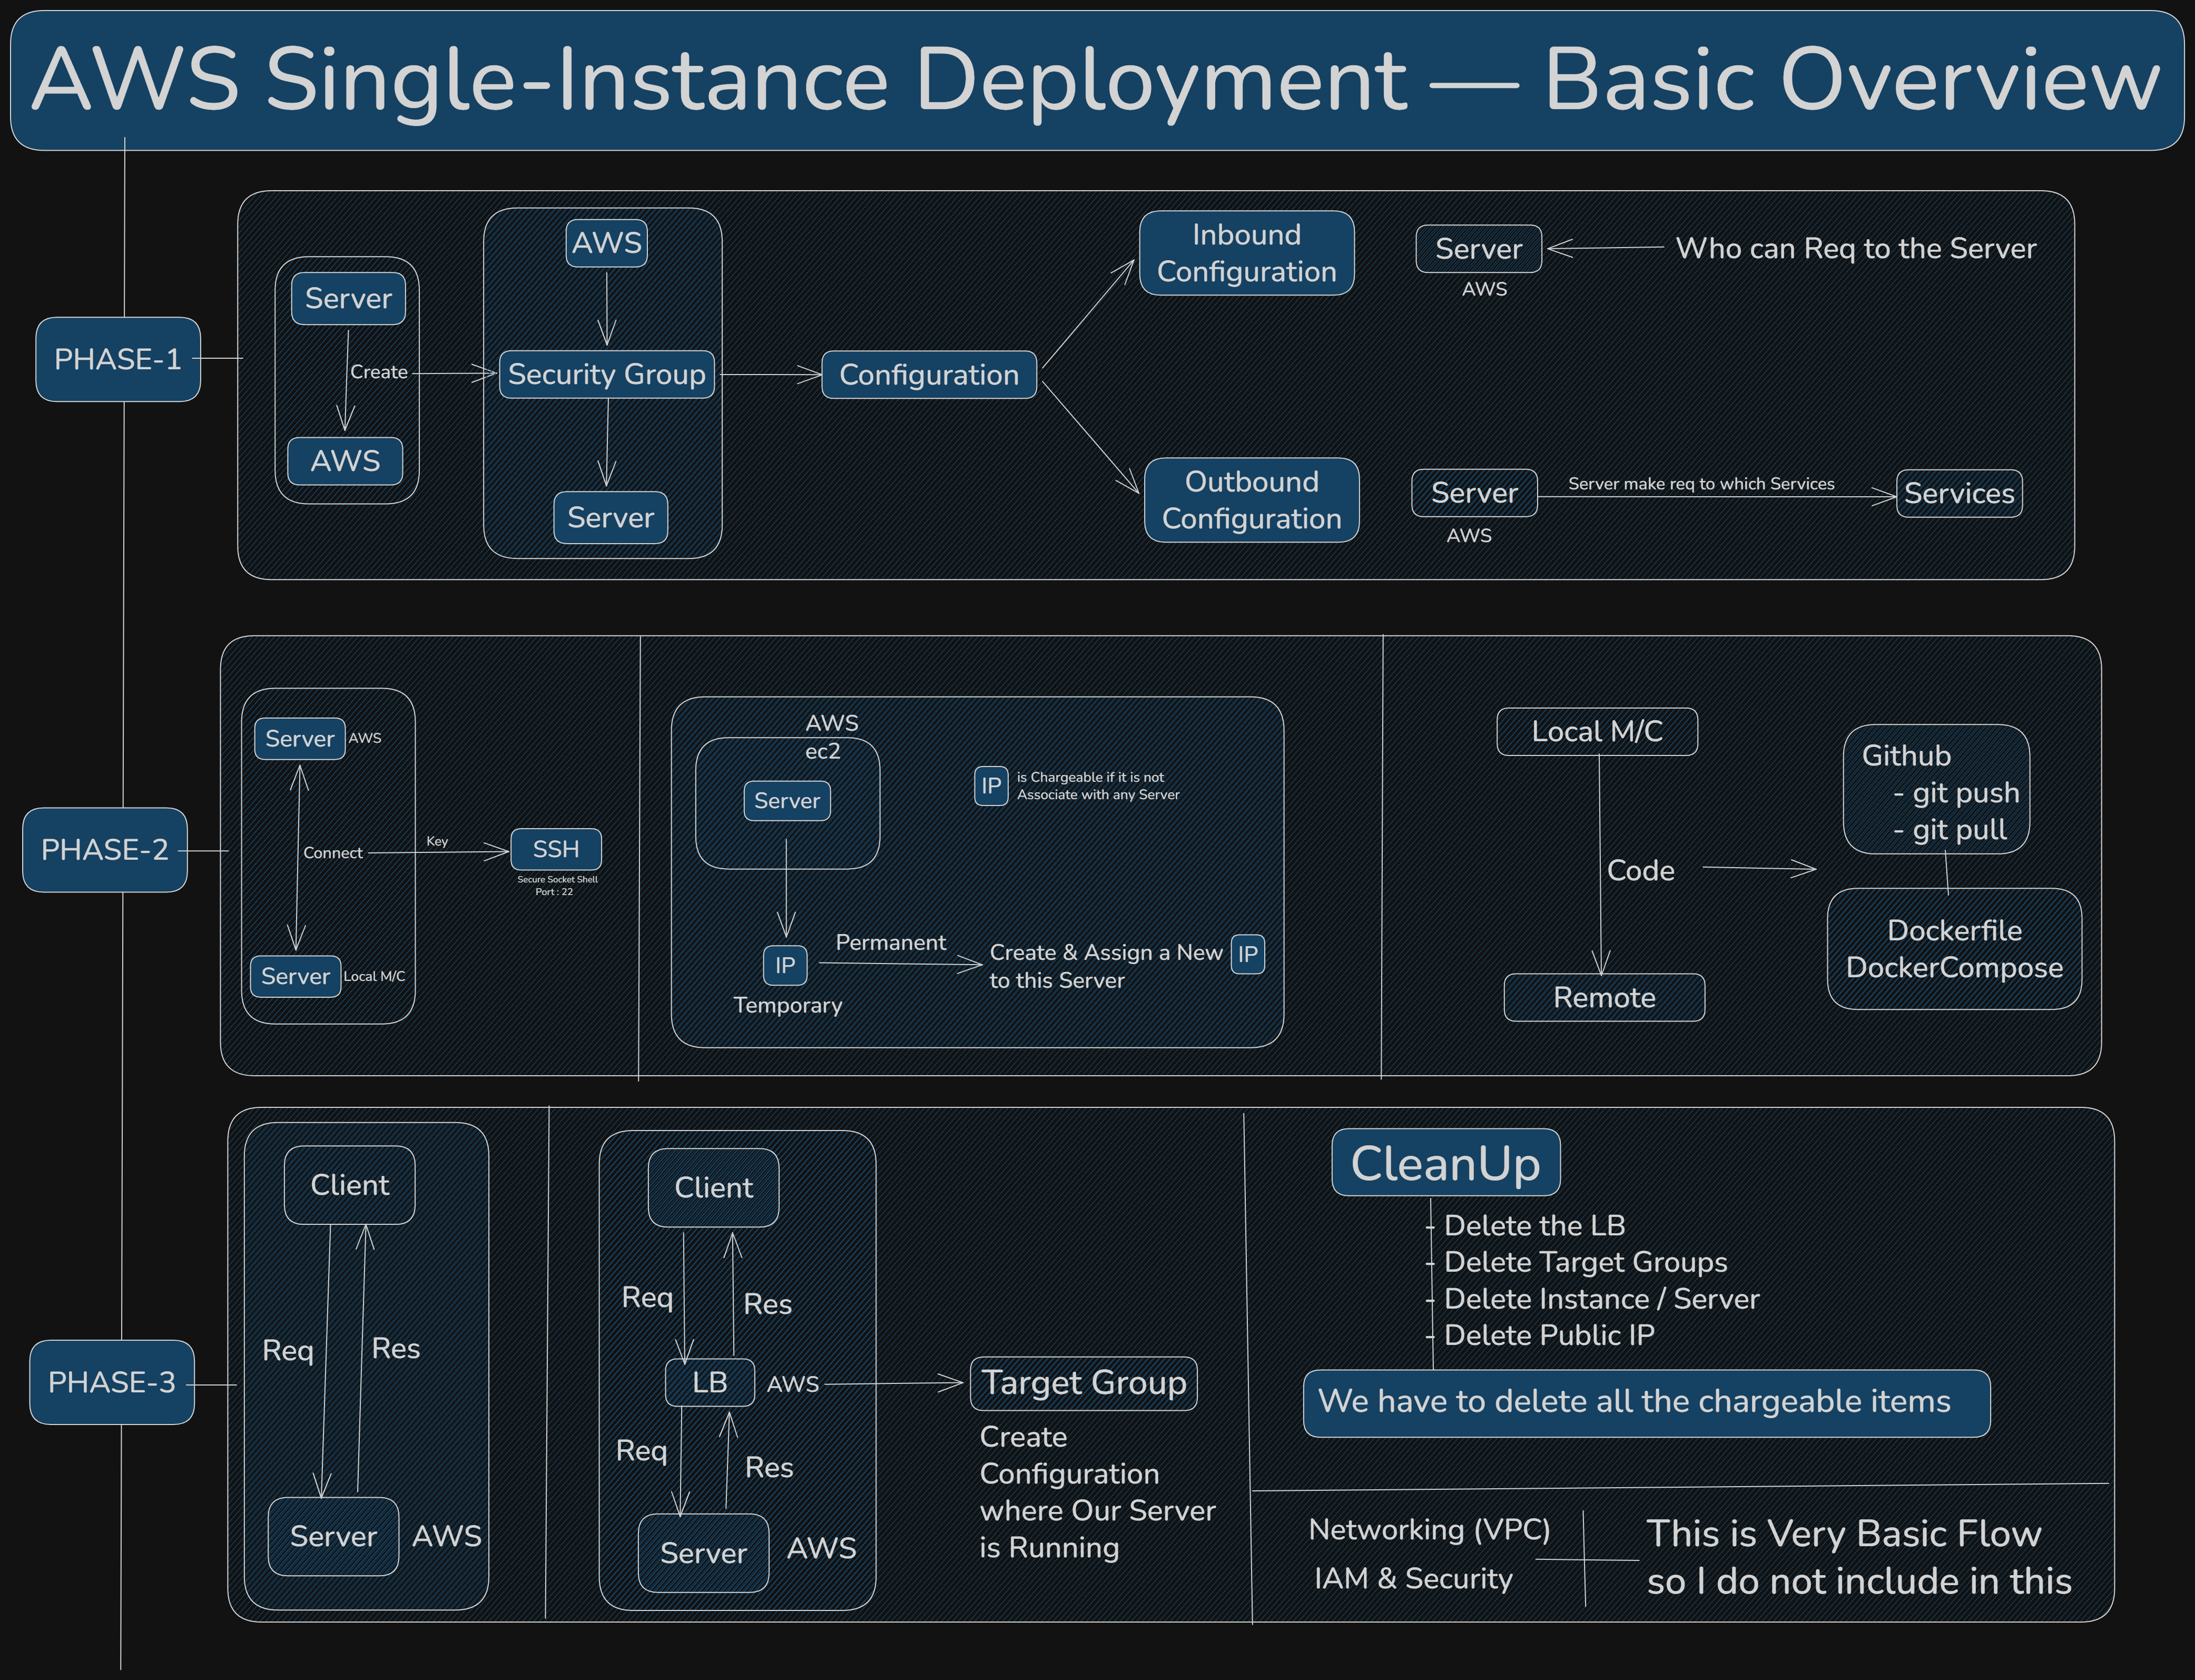
Task: Click the '- git pull' line
Action: click(x=1950, y=830)
